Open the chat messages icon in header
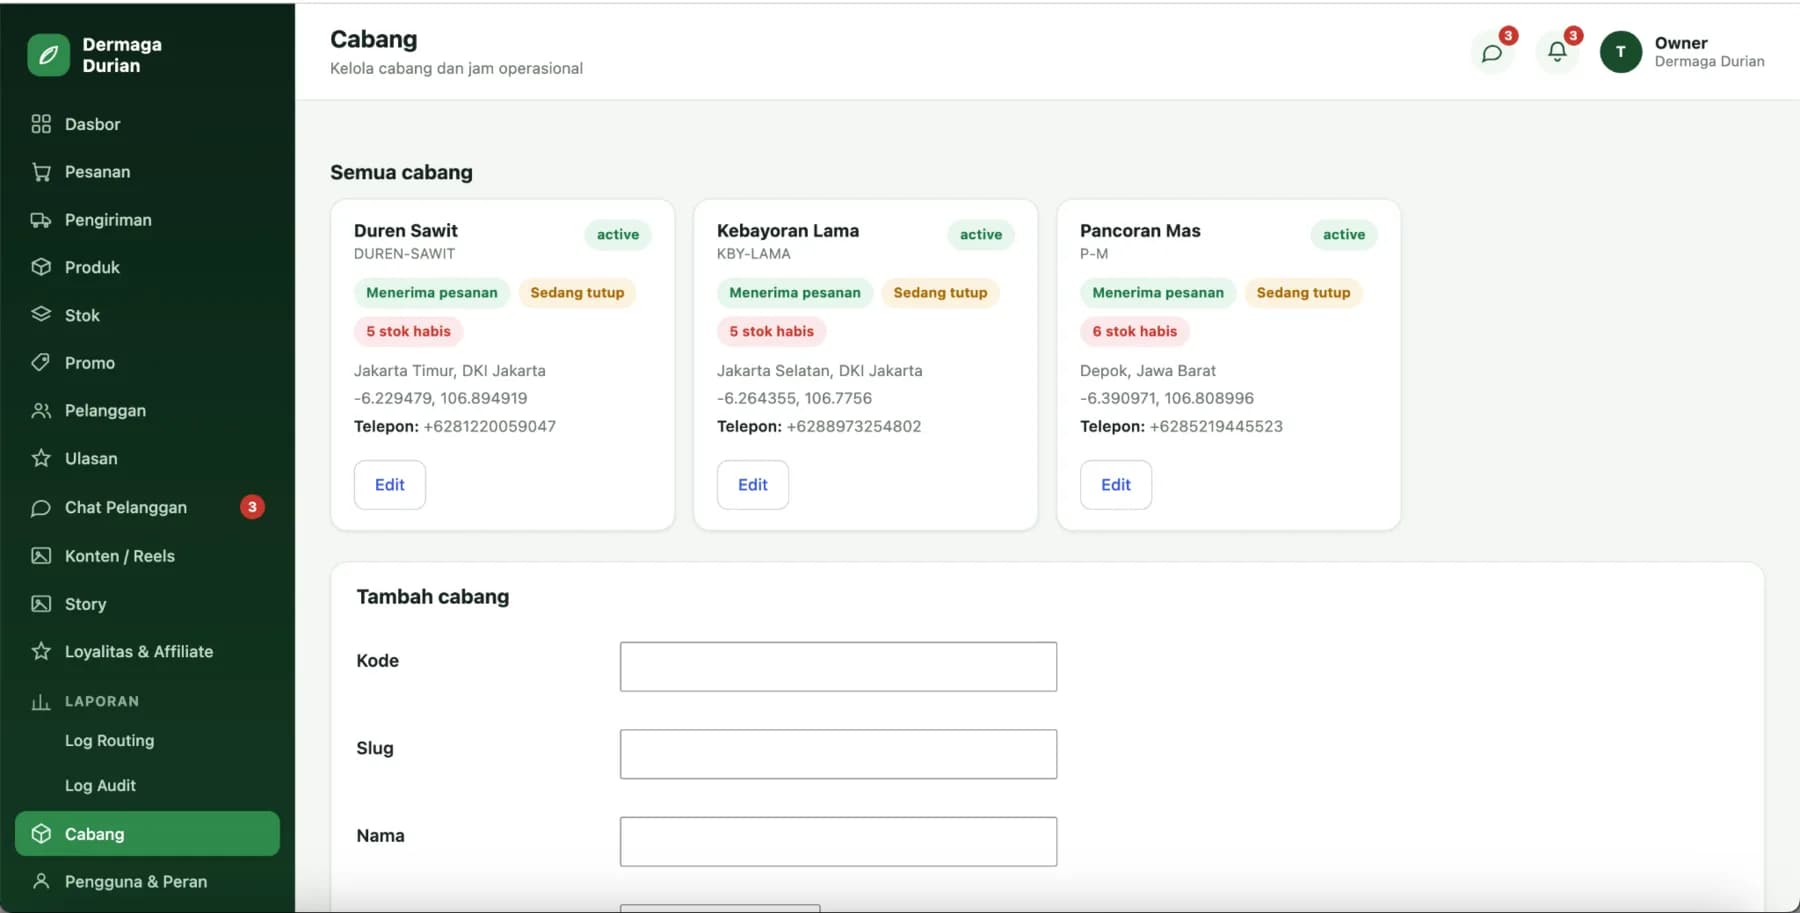This screenshot has width=1800, height=913. point(1492,53)
